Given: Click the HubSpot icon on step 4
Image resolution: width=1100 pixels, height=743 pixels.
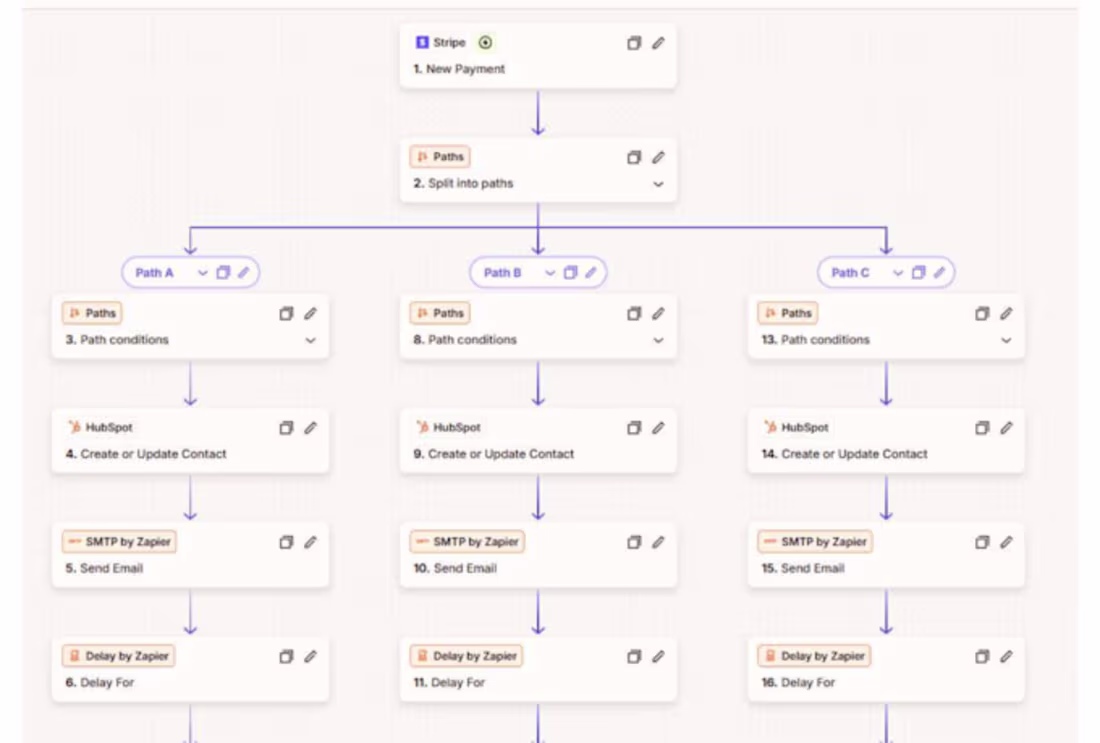Looking at the screenshot, I should (x=72, y=427).
